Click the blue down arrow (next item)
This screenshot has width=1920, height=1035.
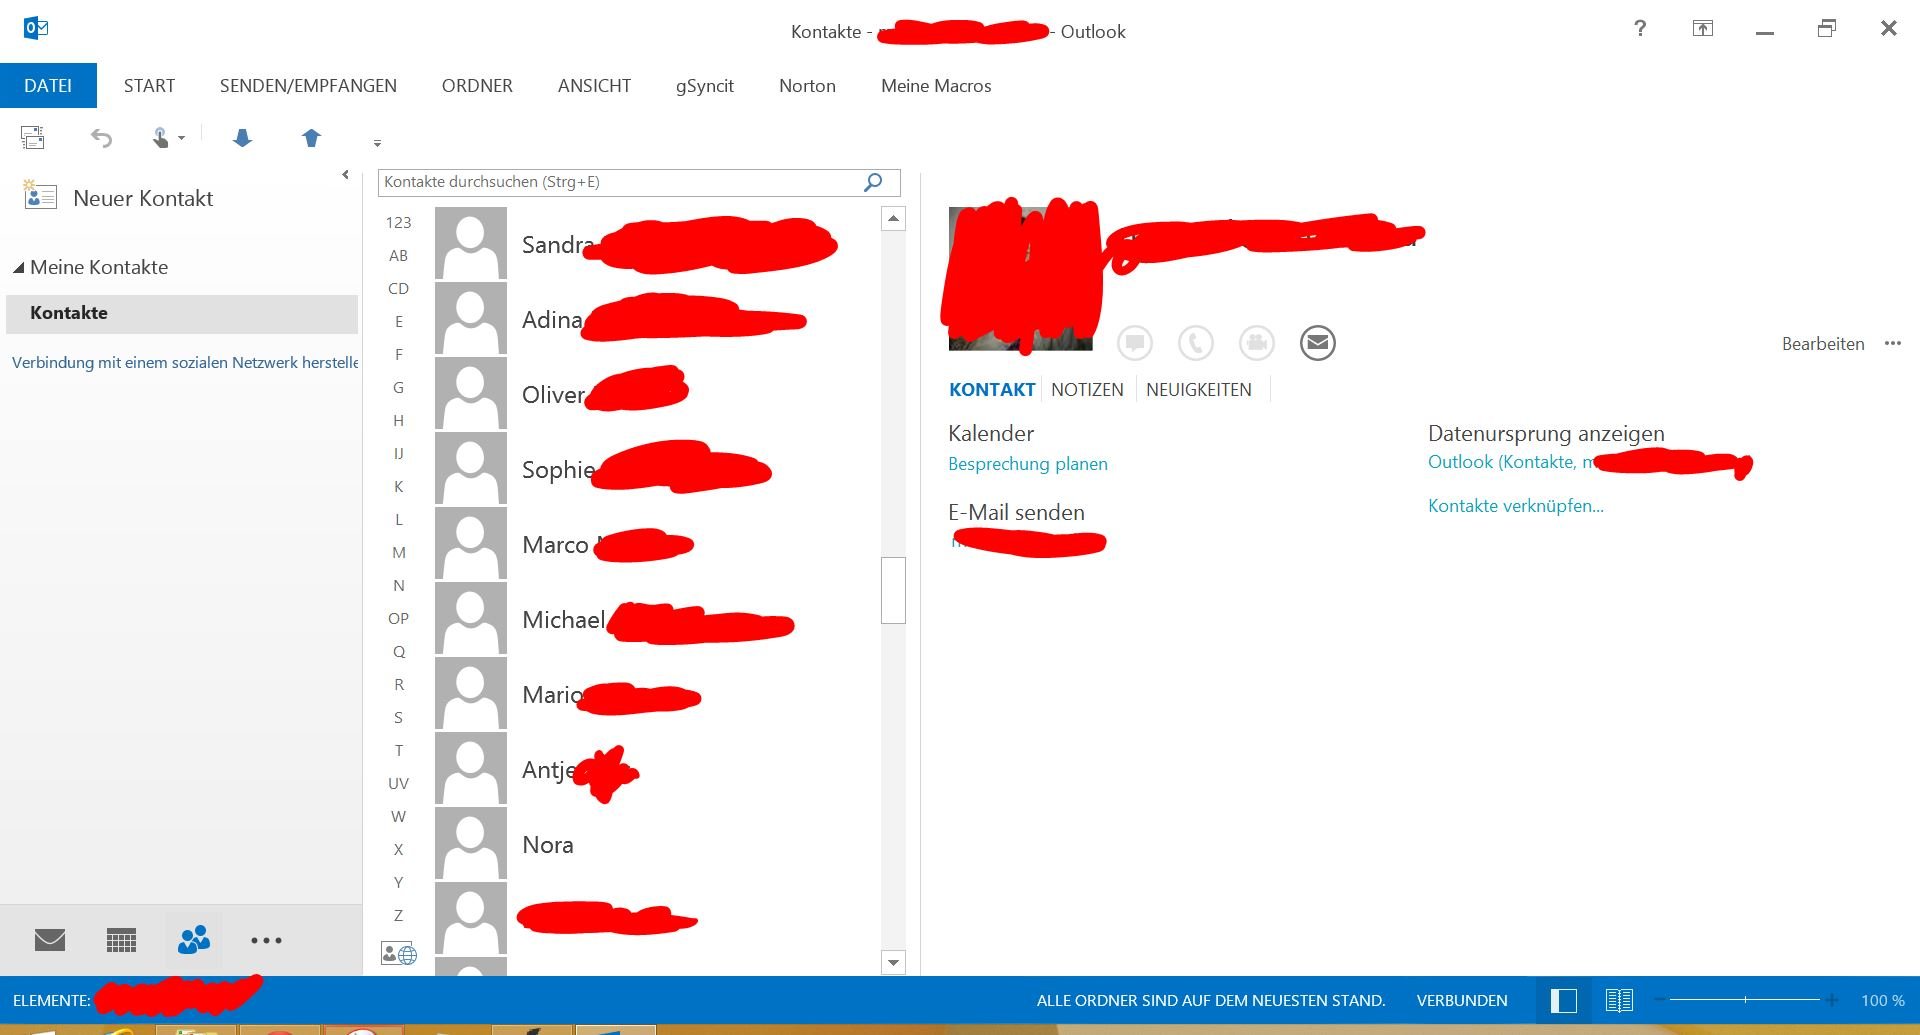click(x=242, y=138)
